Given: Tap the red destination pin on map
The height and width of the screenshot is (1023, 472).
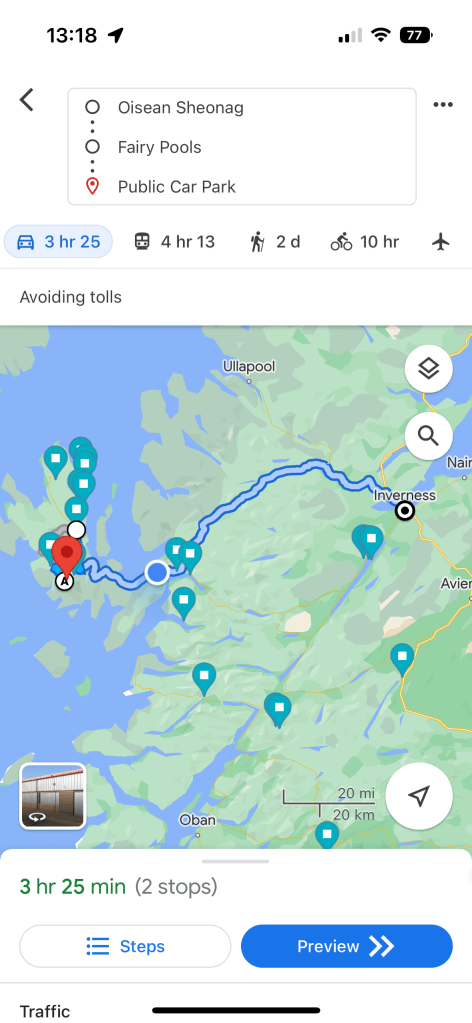Looking at the screenshot, I should pos(67,557).
